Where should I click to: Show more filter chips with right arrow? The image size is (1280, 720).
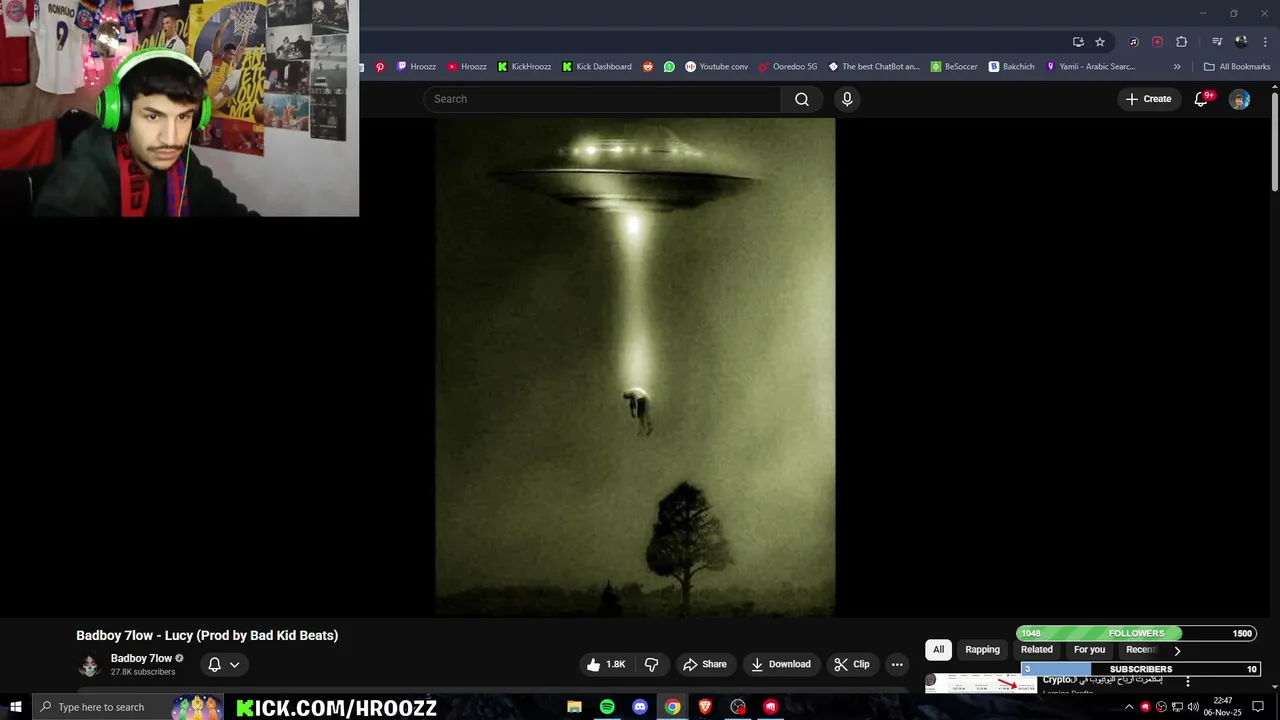(x=1177, y=650)
